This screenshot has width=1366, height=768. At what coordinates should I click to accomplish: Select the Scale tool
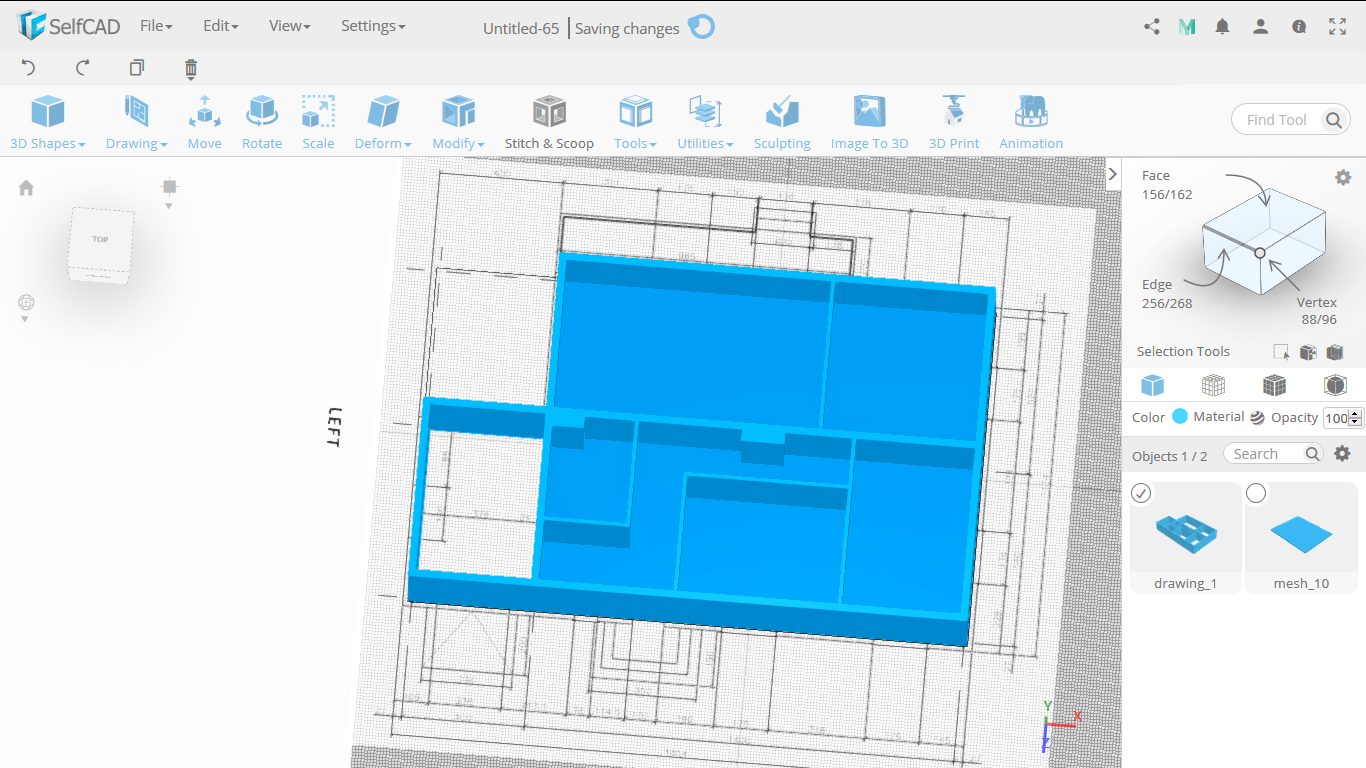click(318, 122)
